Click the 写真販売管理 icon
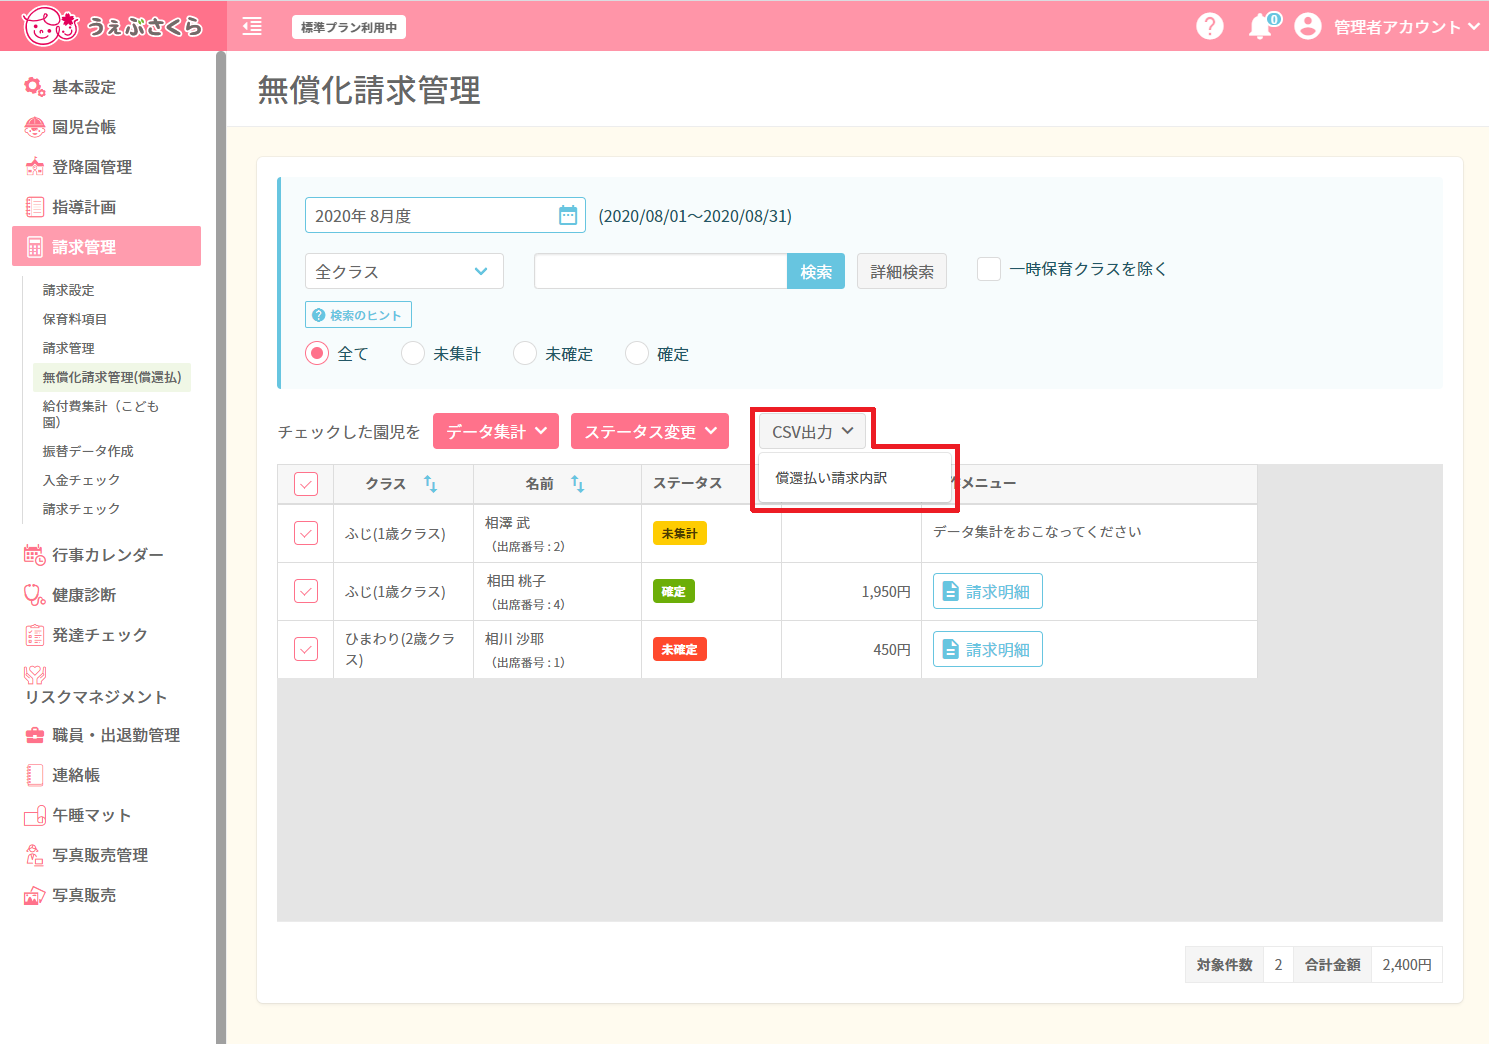The image size is (1489, 1044). pos(35,855)
